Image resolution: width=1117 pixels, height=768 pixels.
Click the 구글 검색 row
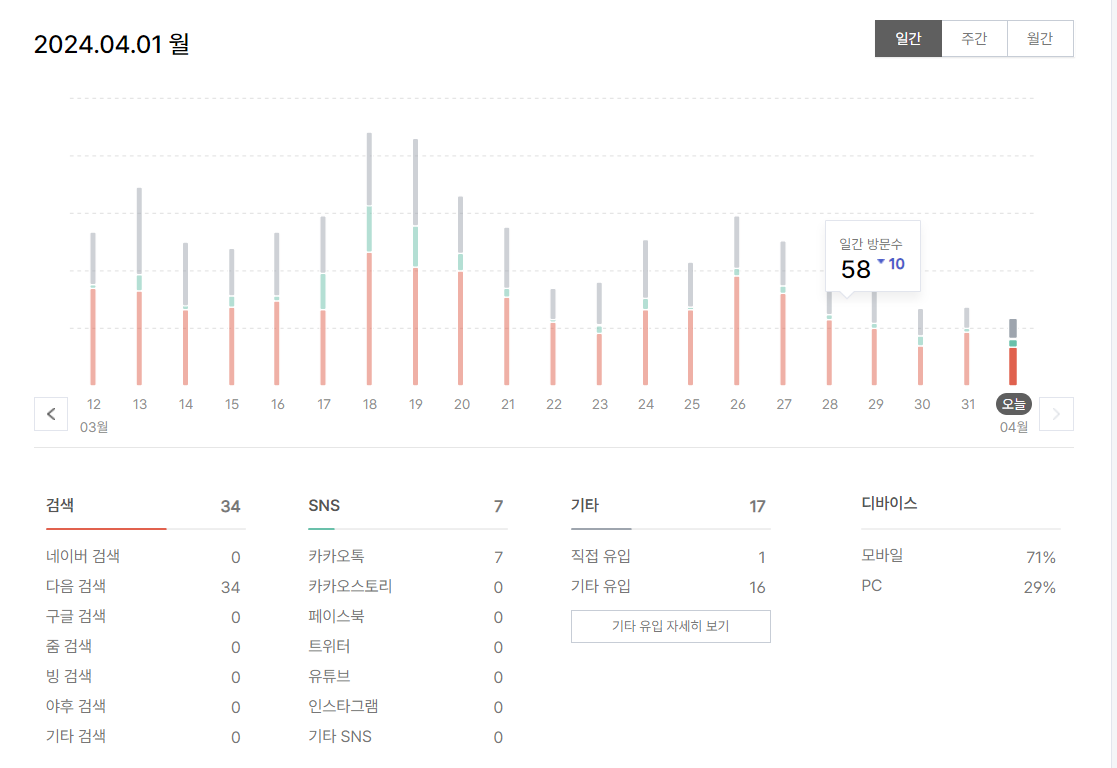[x=145, y=616]
